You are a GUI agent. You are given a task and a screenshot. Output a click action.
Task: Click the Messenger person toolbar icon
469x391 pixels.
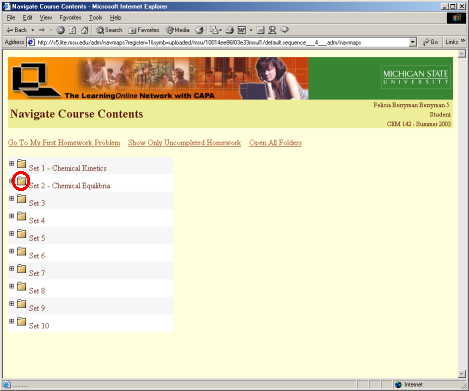click(x=272, y=30)
